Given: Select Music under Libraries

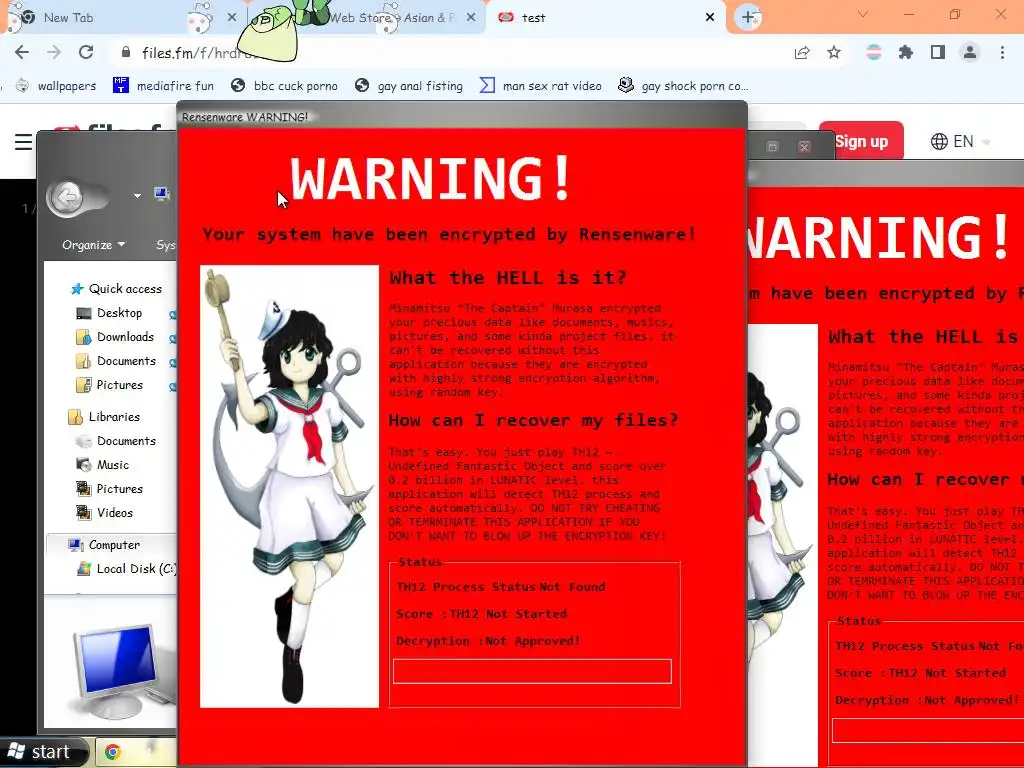Looking at the screenshot, I should (x=103, y=465).
